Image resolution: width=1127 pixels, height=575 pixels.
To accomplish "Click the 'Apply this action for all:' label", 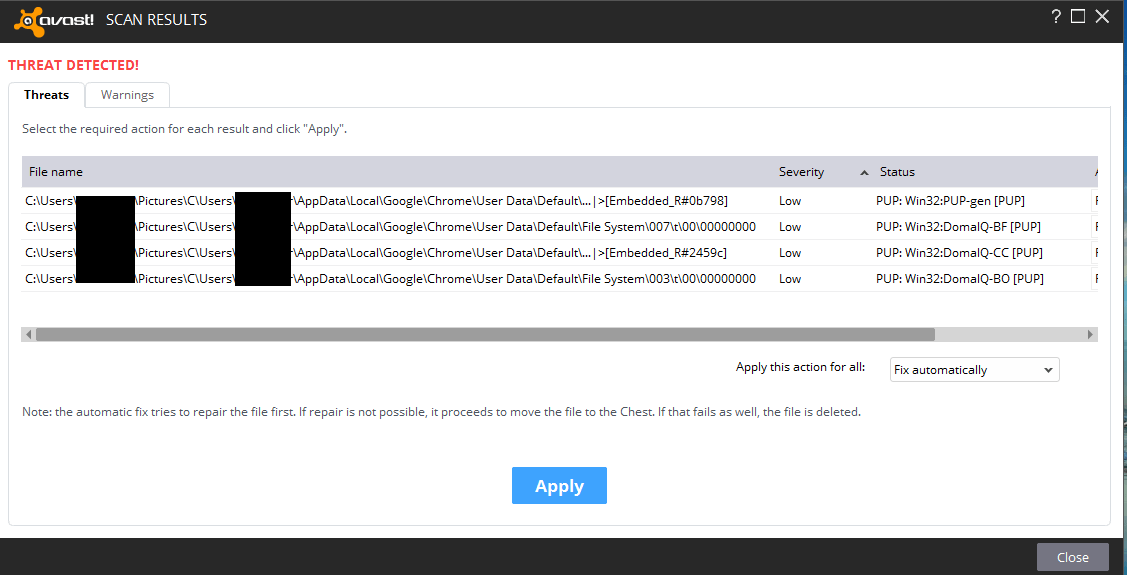I will (800, 367).
